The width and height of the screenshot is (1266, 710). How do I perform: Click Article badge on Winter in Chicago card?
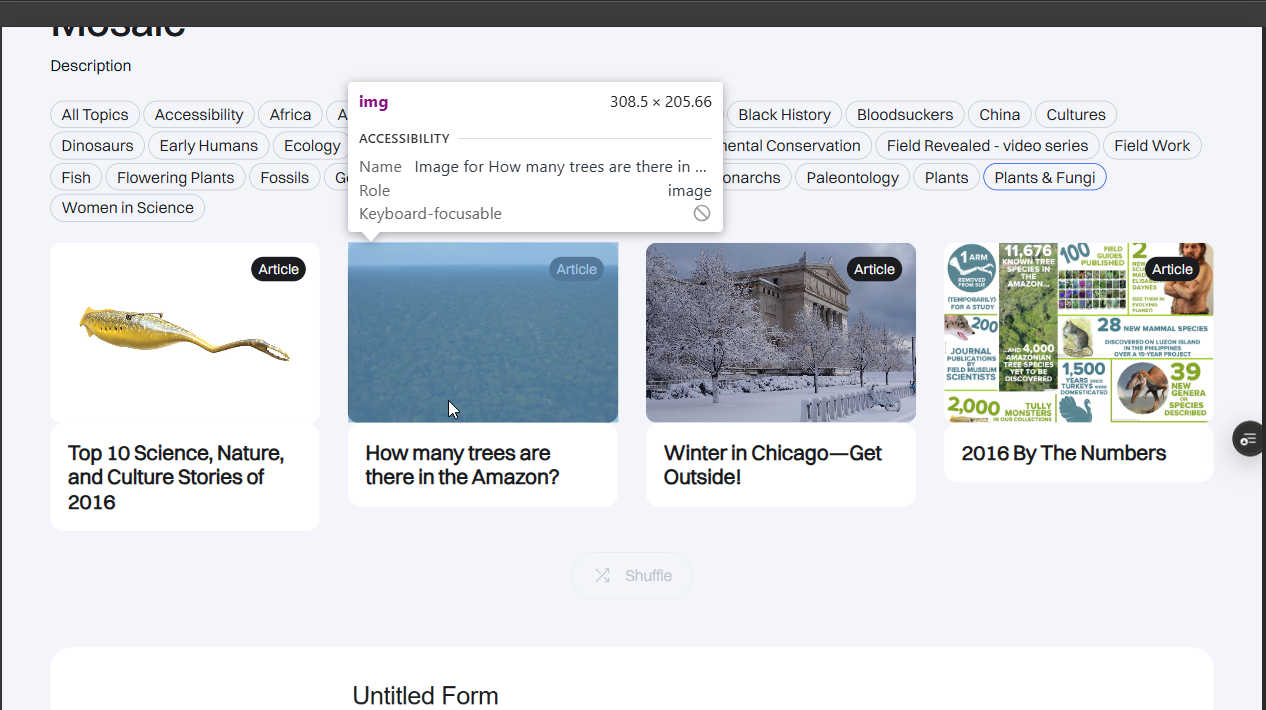874,269
